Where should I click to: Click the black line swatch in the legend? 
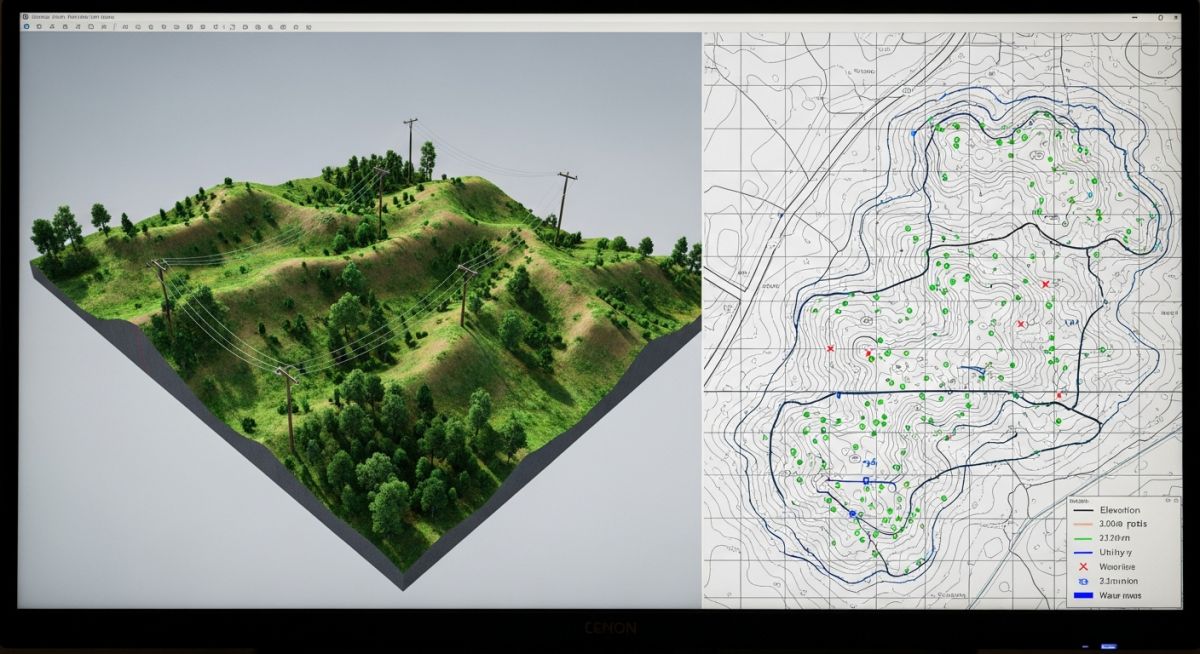[x=1083, y=510]
